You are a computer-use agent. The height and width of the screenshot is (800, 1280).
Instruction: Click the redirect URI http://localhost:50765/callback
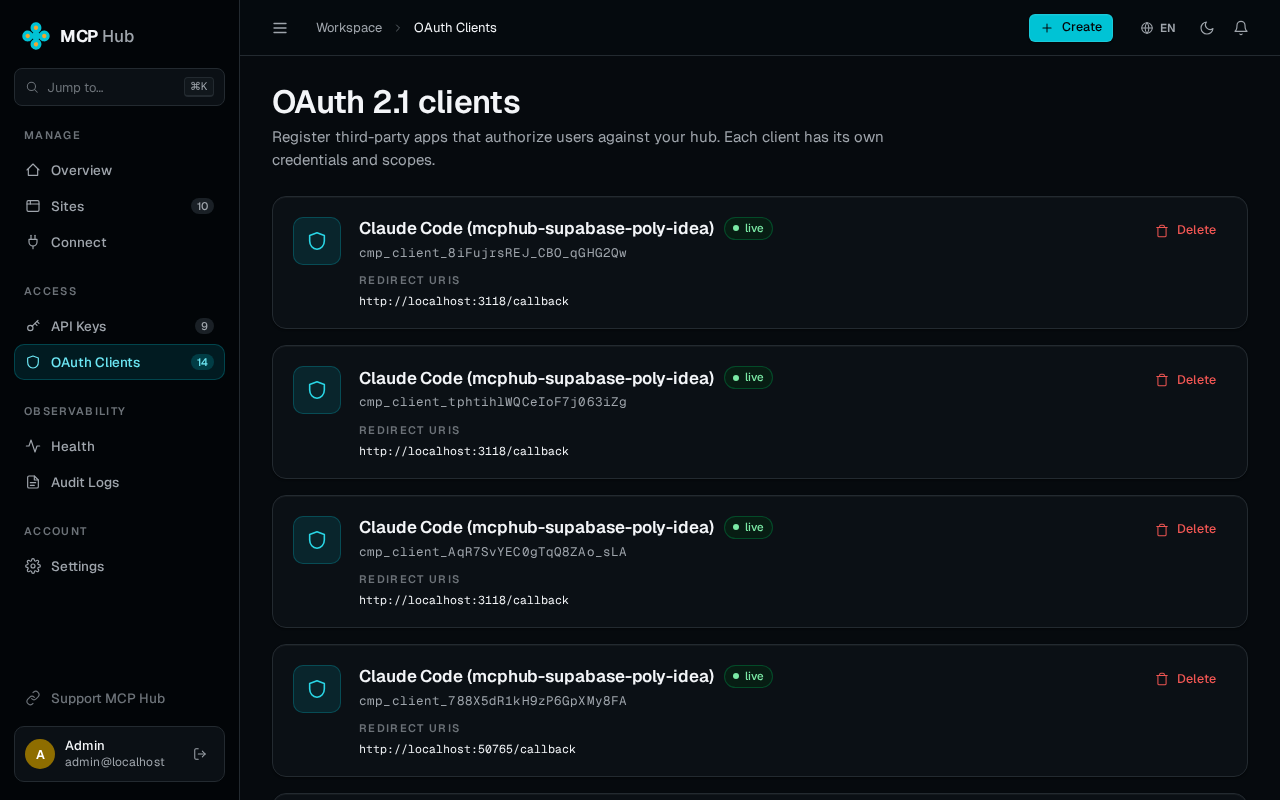point(467,749)
